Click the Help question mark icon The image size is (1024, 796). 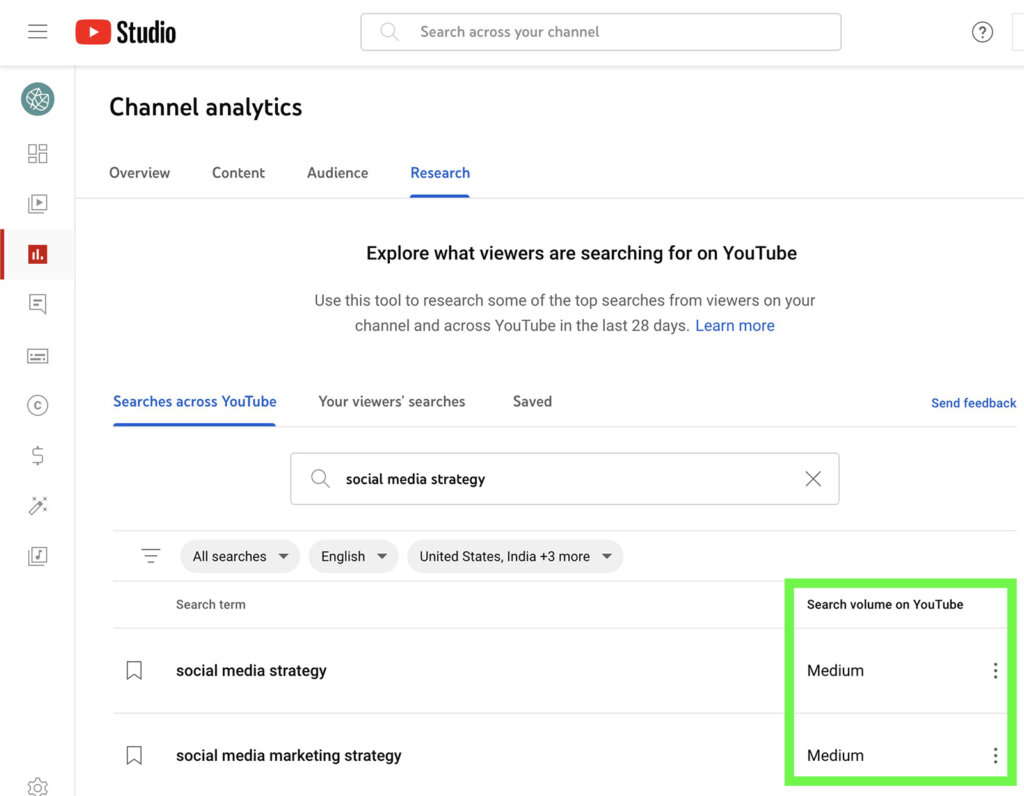[x=982, y=31]
